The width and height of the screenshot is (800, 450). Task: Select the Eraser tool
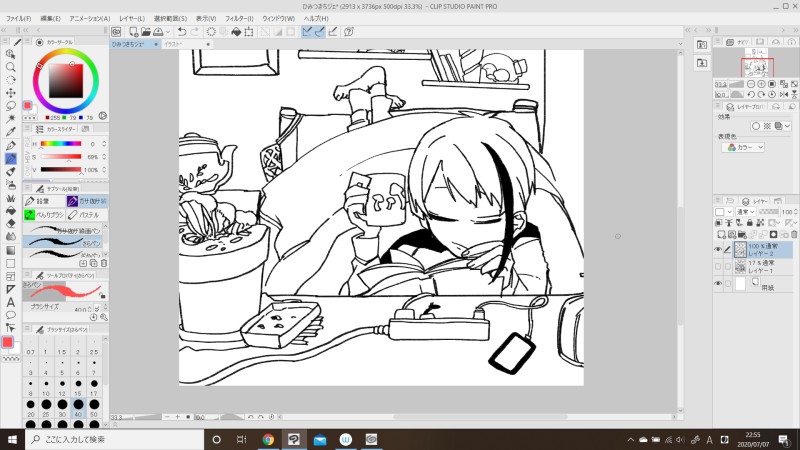[x=11, y=223]
